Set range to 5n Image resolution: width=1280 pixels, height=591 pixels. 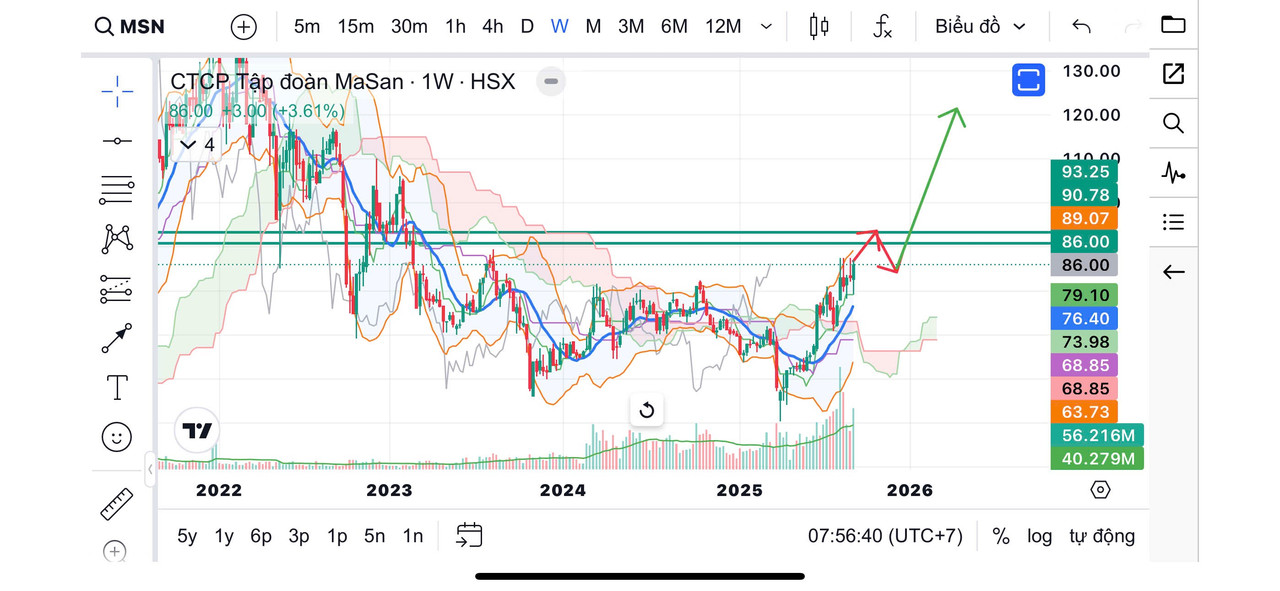375,536
